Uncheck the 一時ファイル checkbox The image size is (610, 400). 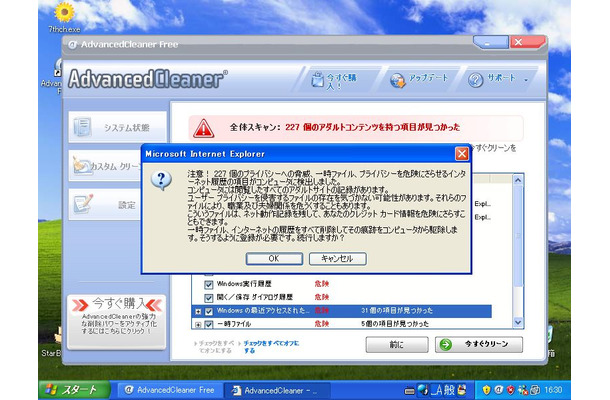pyautogui.click(x=209, y=325)
